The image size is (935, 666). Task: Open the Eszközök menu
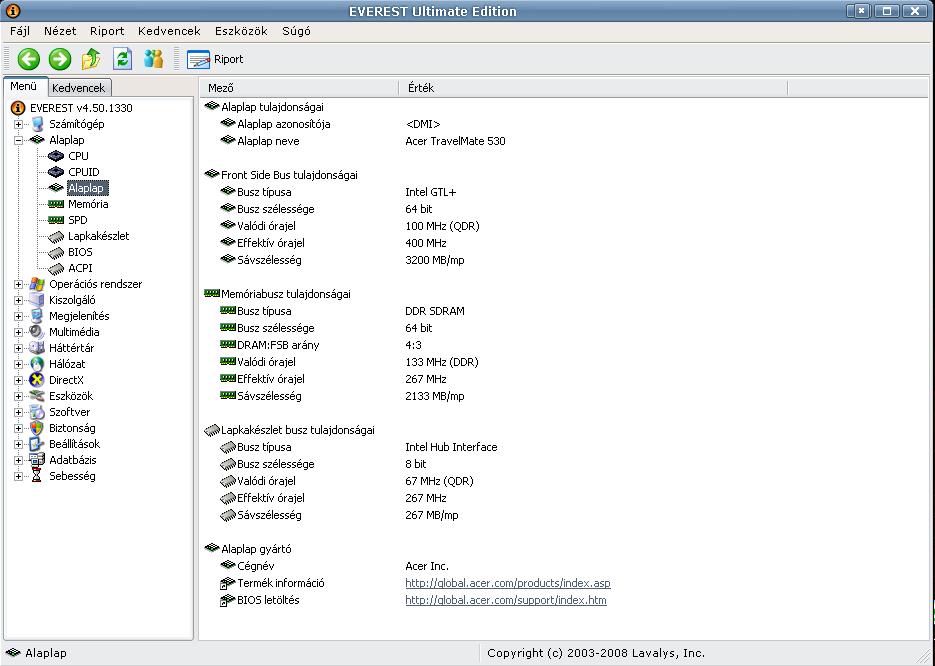point(241,31)
